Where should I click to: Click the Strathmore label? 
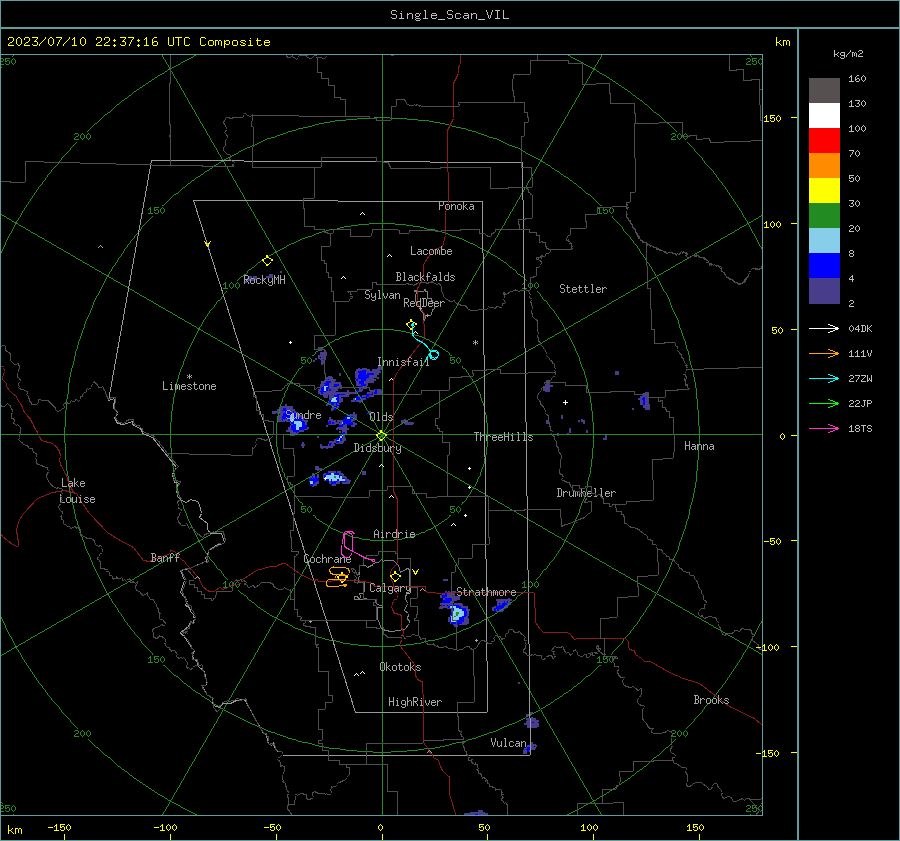pos(486,592)
